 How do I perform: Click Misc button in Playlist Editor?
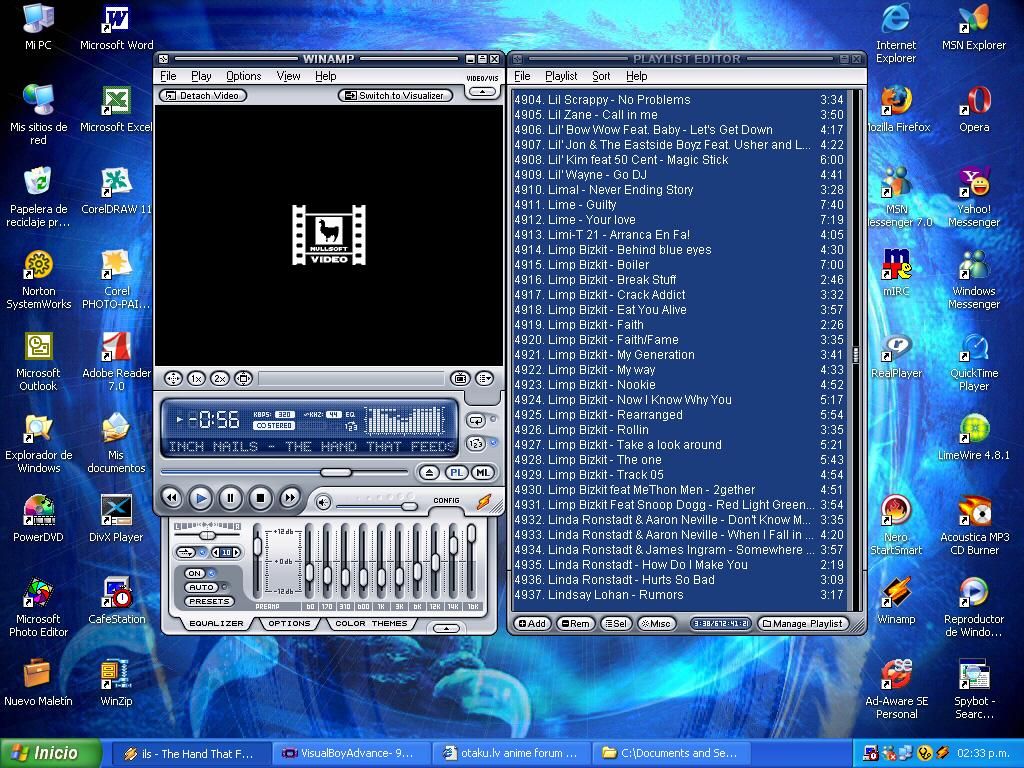656,624
